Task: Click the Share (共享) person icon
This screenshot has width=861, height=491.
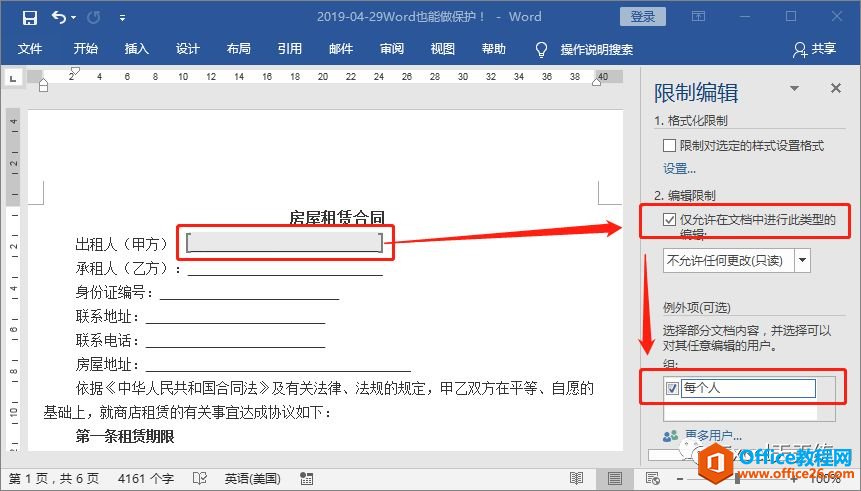Action: [x=799, y=49]
